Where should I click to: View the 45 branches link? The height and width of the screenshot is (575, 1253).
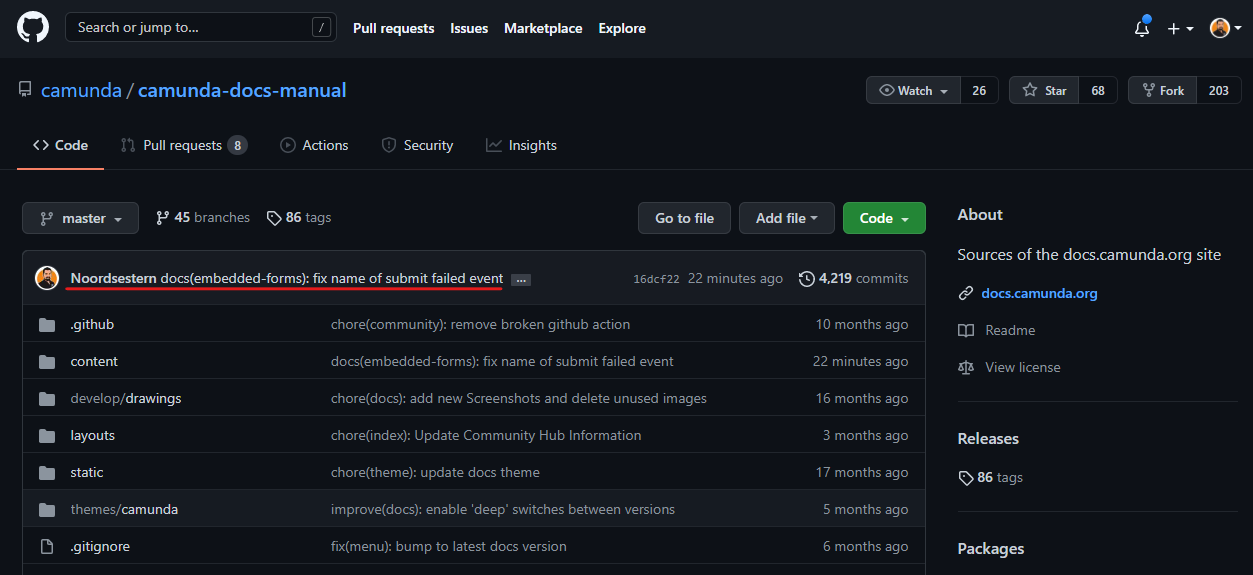tap(203, 217)
